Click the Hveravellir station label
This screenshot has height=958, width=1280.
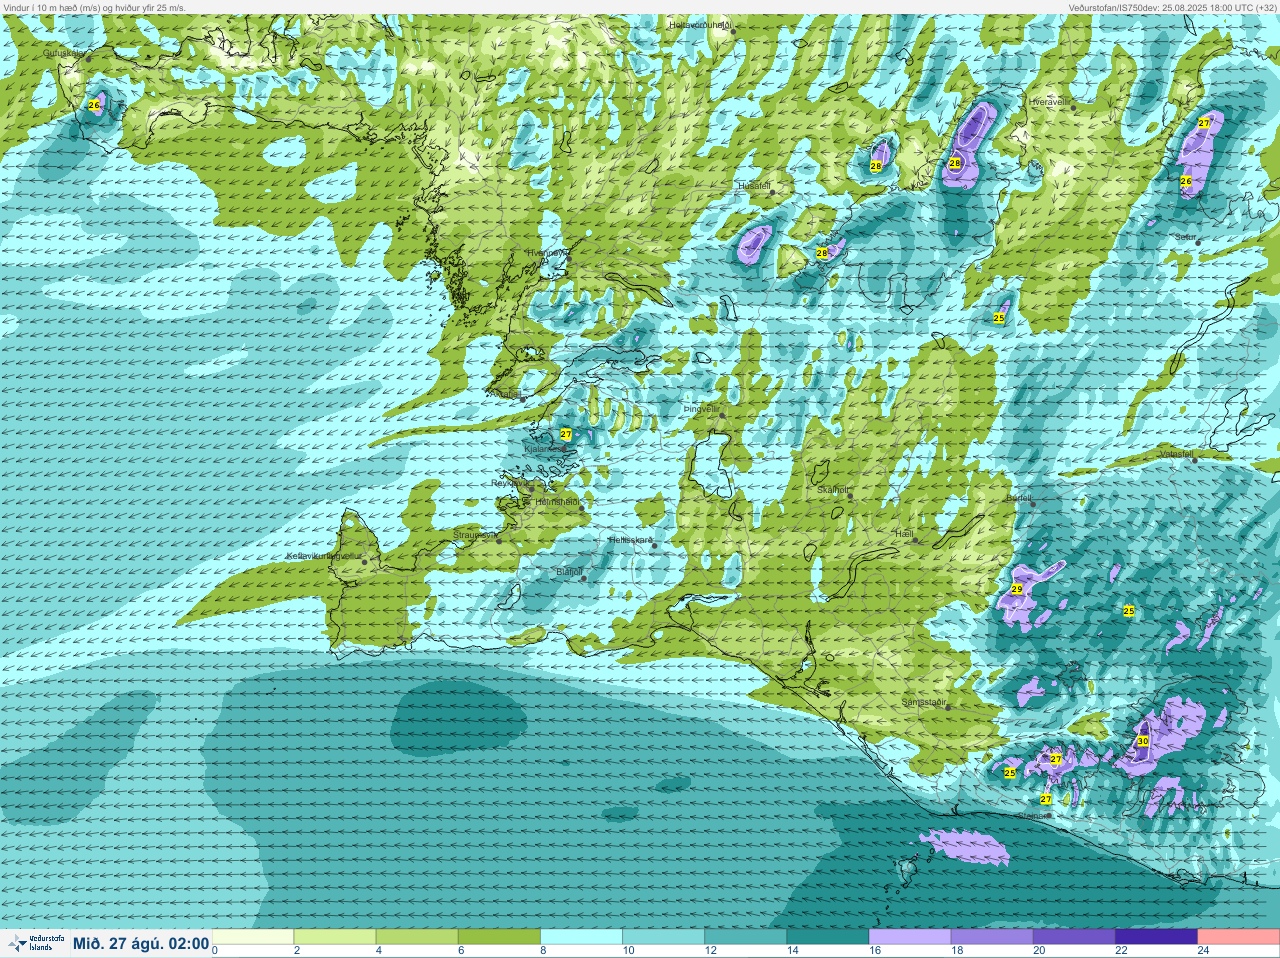point(1049,101)
